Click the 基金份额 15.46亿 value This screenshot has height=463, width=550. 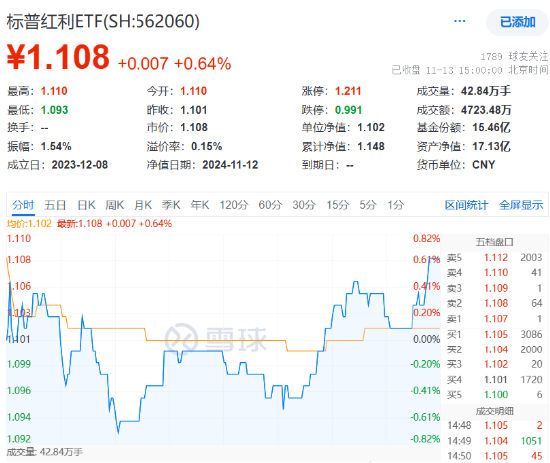(x=491, y=127)
